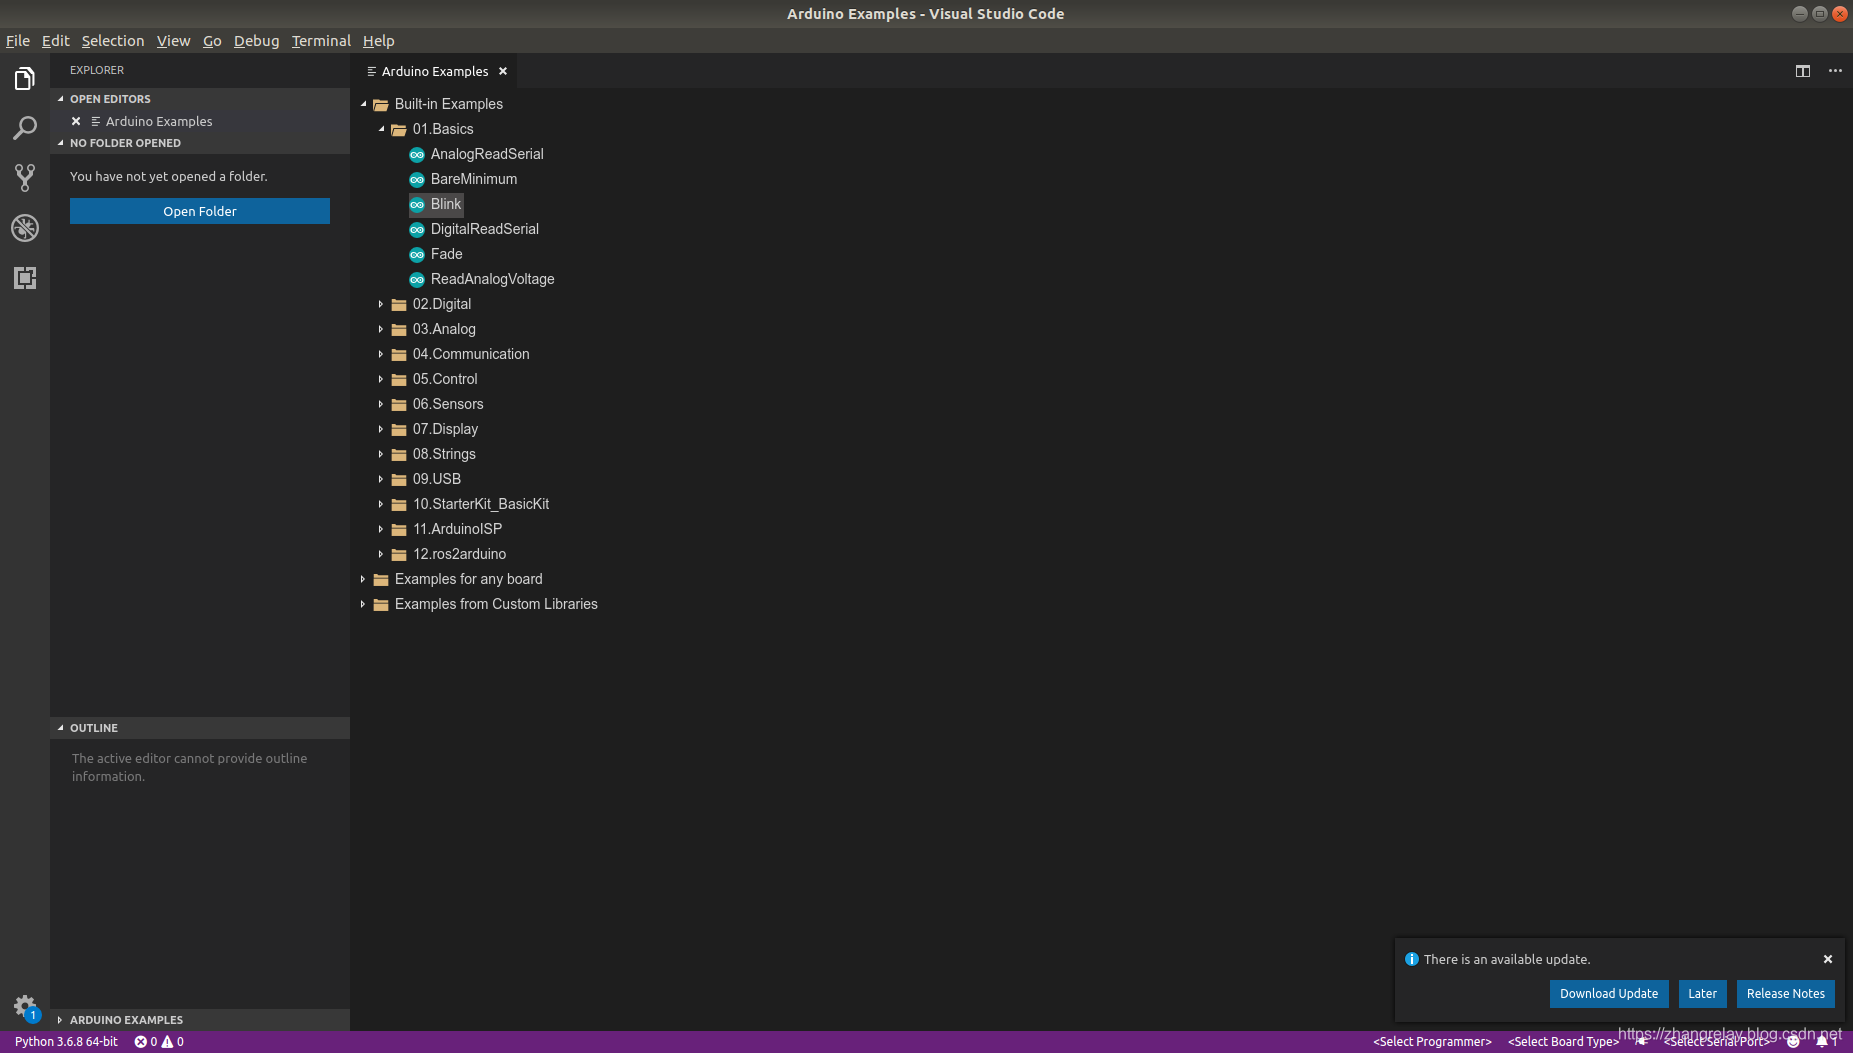1853x1053 pixels.
Task: Select the 07.Display folder label
Action: [445, 429]
